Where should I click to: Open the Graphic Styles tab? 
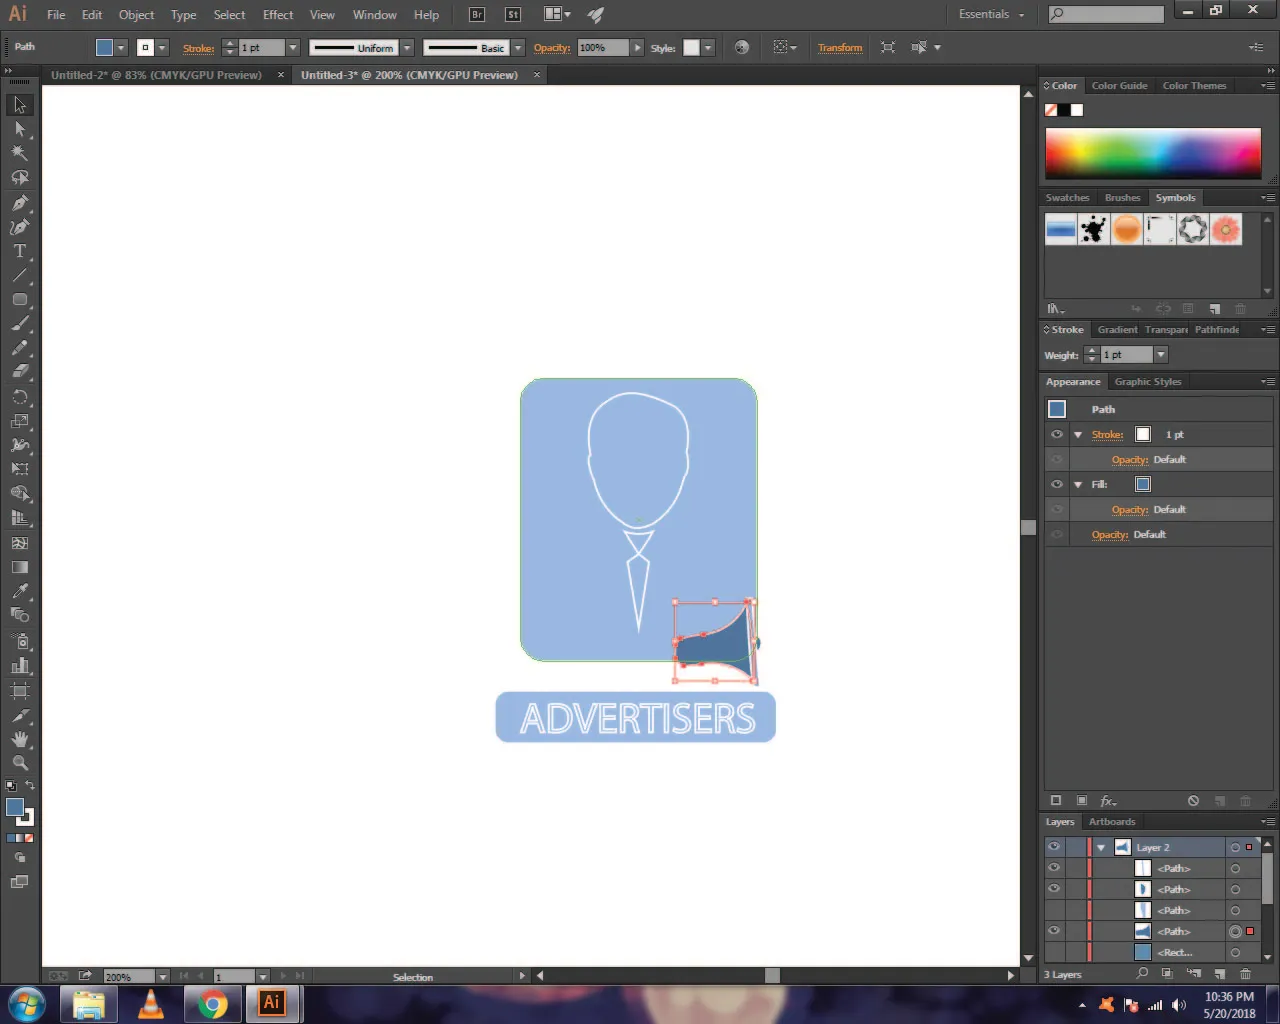1147,382
